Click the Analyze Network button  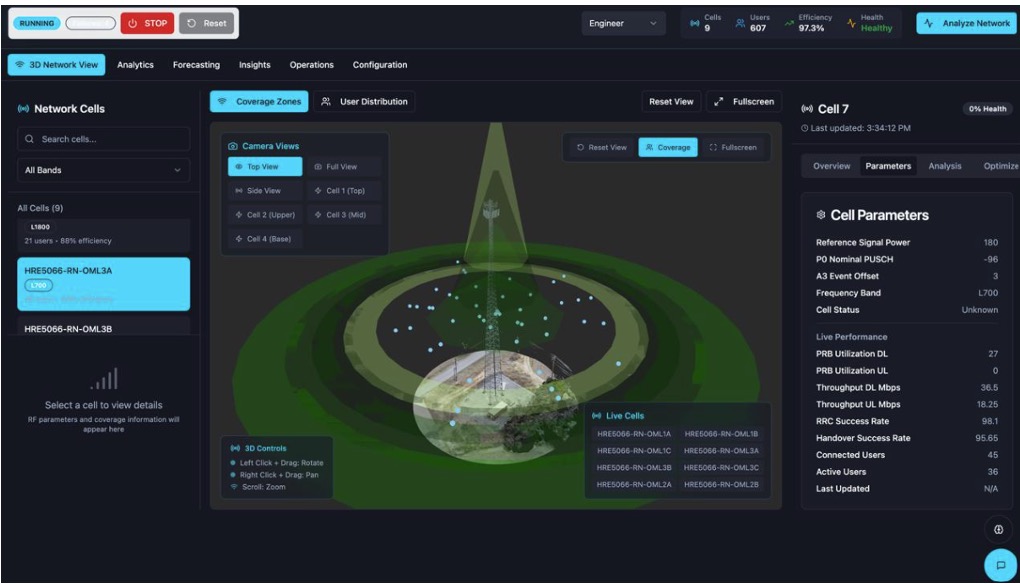coord(964,24)
